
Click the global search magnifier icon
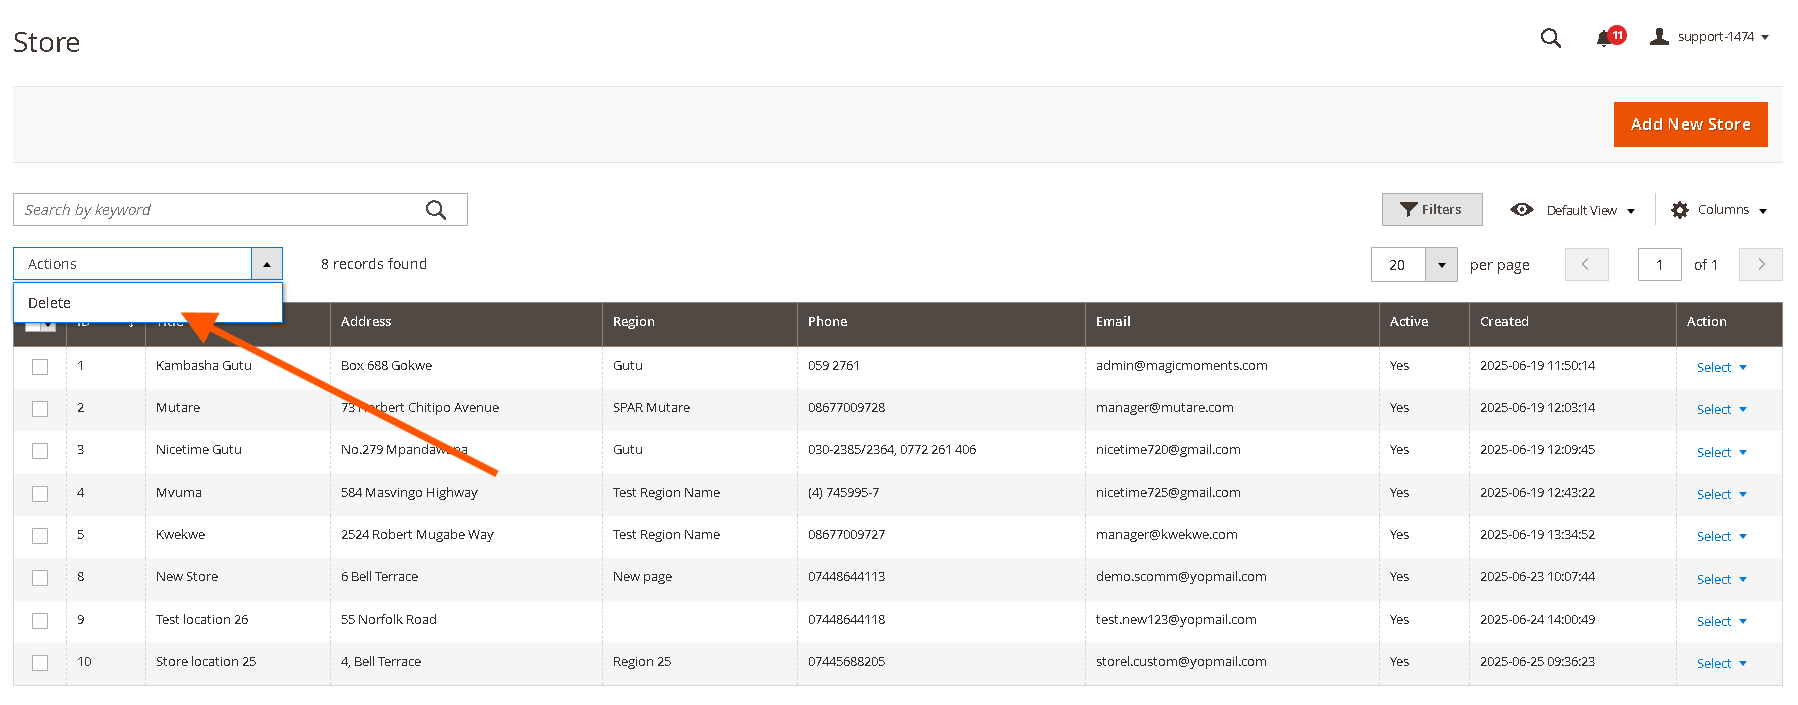[x=1550, y=38]
